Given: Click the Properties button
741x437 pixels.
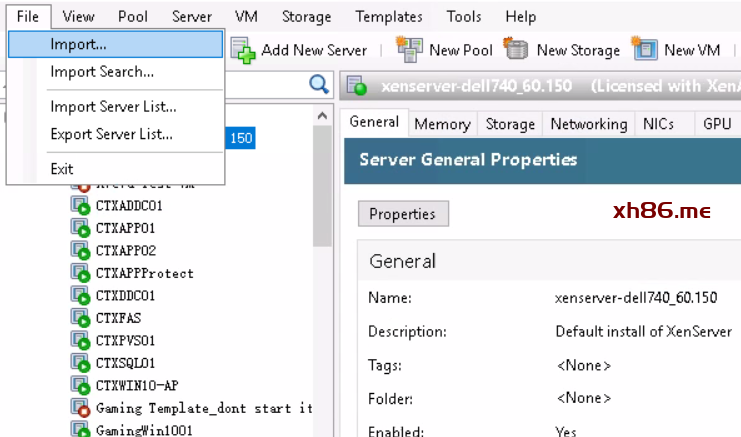Looking at the screenshot, I should click(x=403, y=214).
